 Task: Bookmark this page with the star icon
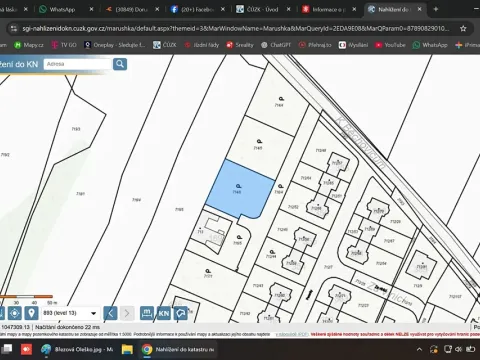tap(463, 29)
